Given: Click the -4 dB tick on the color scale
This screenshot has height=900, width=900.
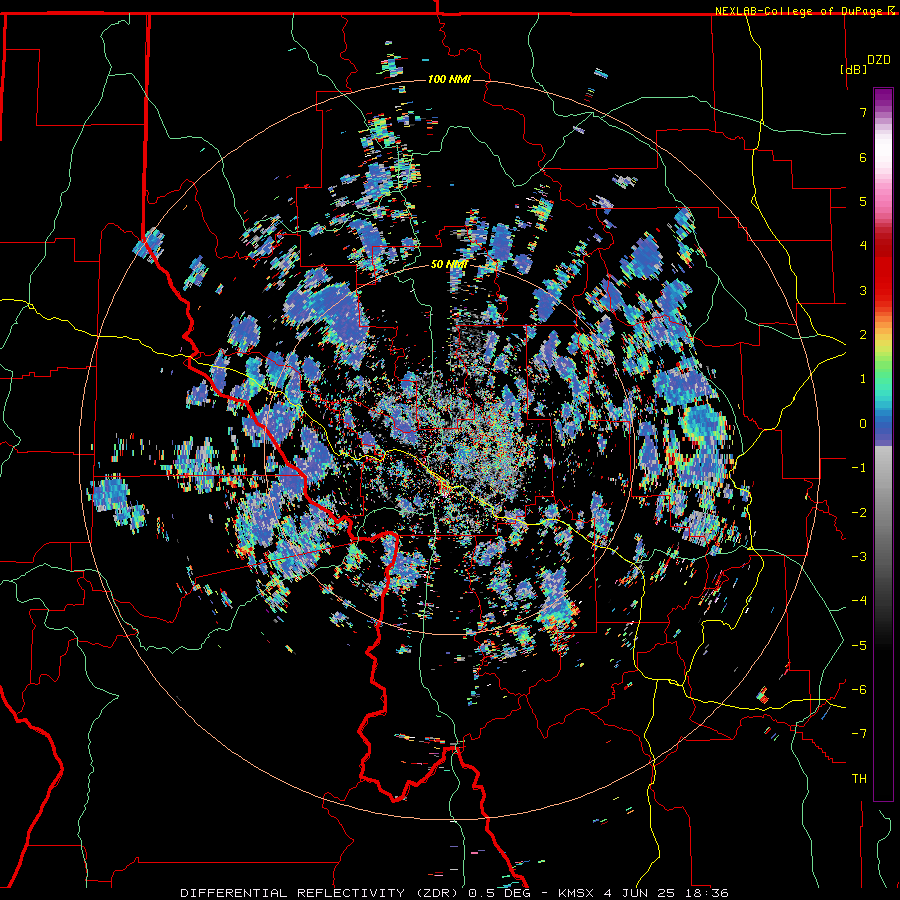Looking at the screenshot, I should coord(859,601).
